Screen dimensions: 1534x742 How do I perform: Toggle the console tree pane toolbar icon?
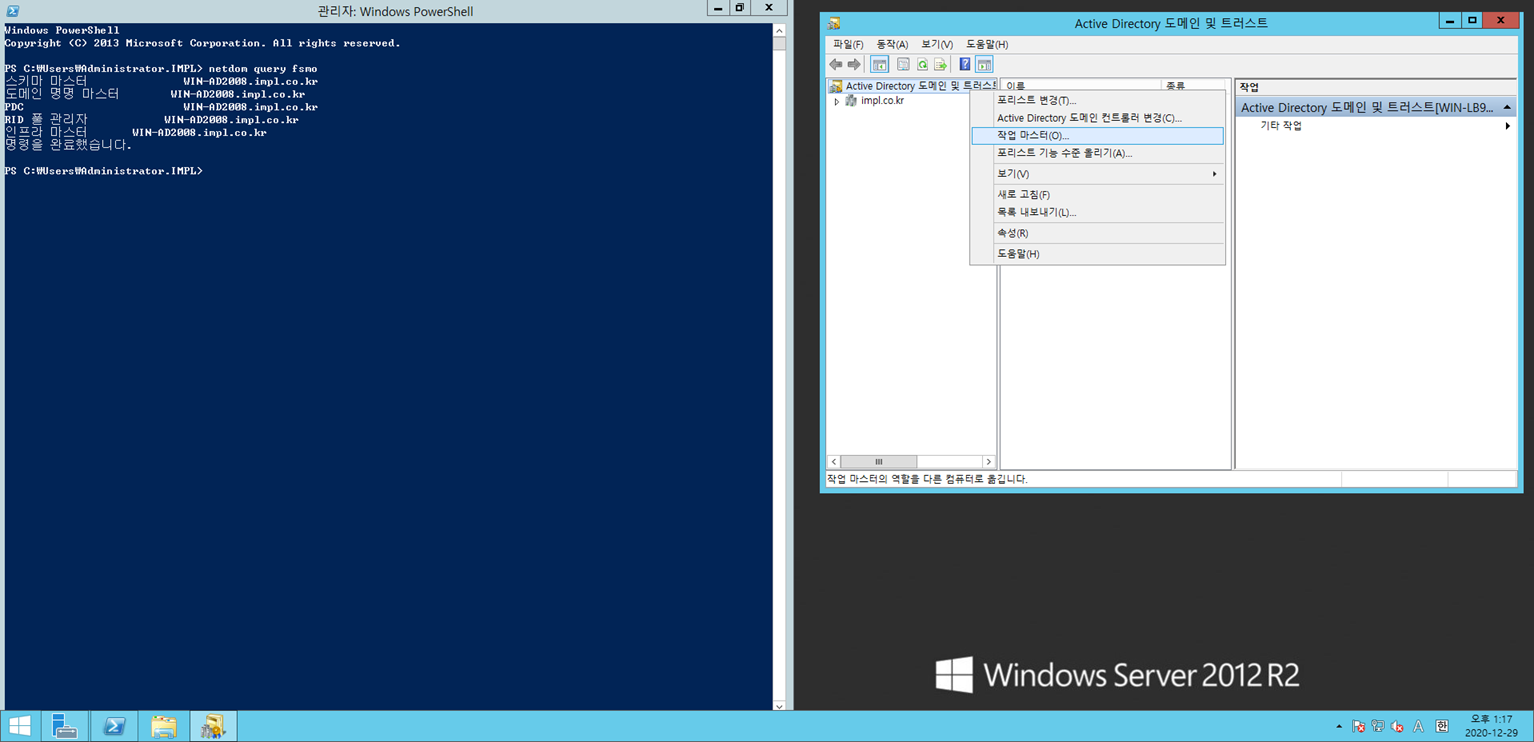879,65
